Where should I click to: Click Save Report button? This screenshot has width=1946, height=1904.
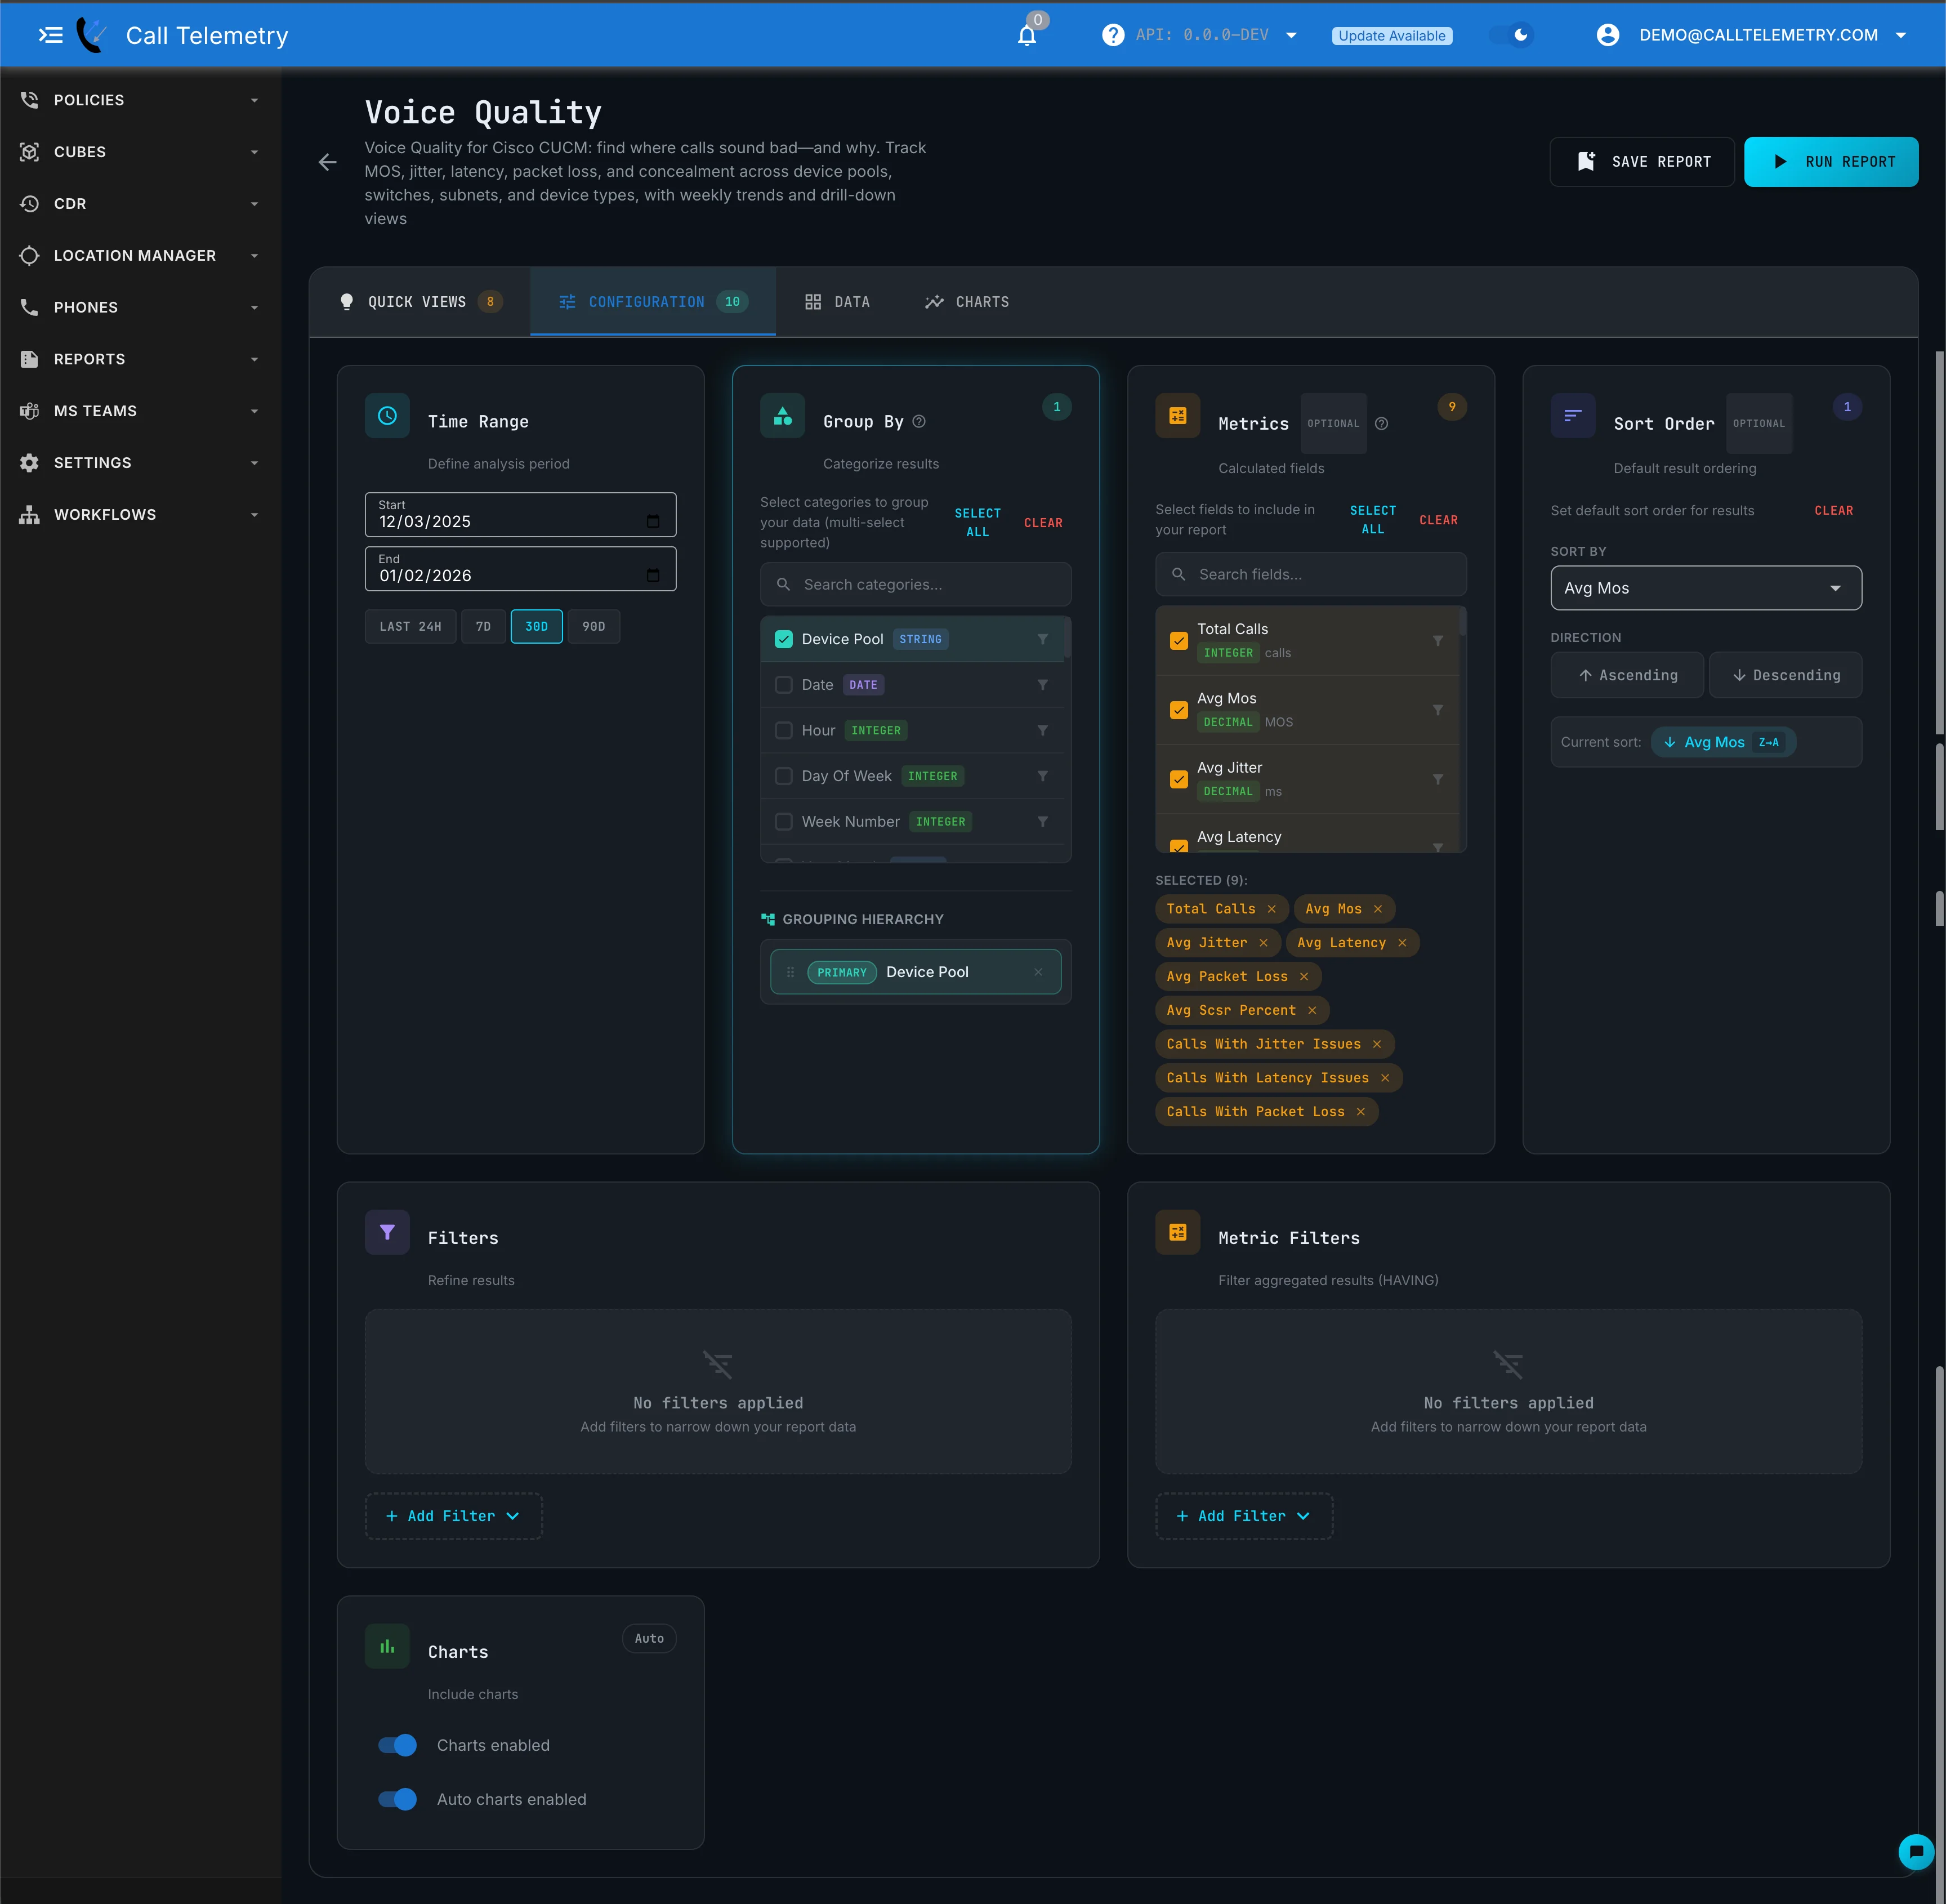[x=1642, y=162]
